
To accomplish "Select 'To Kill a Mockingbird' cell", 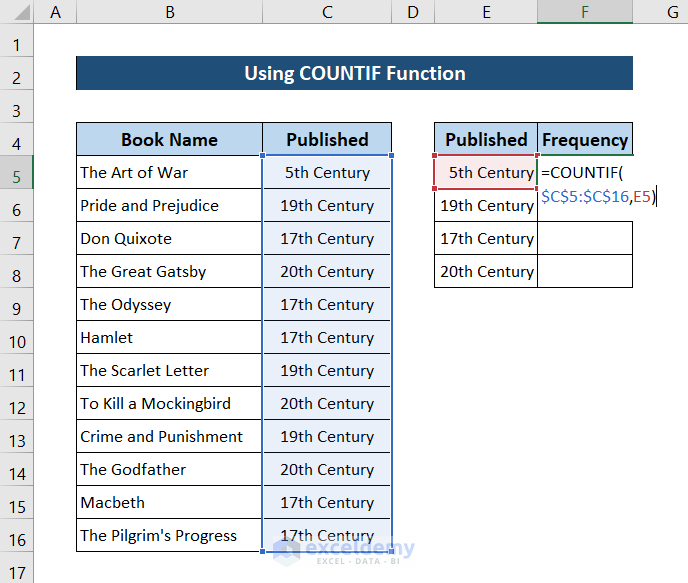I will 170,403.
